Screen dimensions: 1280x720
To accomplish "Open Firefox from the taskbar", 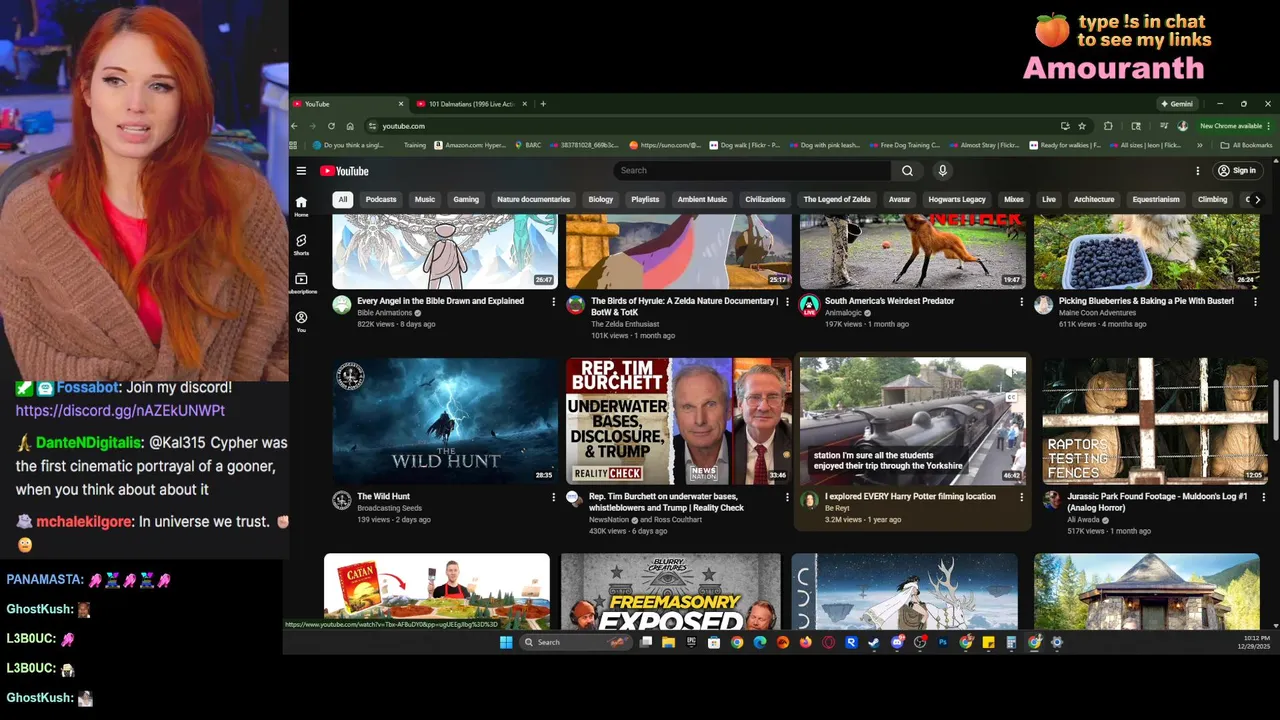I will click(x=806, y=642).
